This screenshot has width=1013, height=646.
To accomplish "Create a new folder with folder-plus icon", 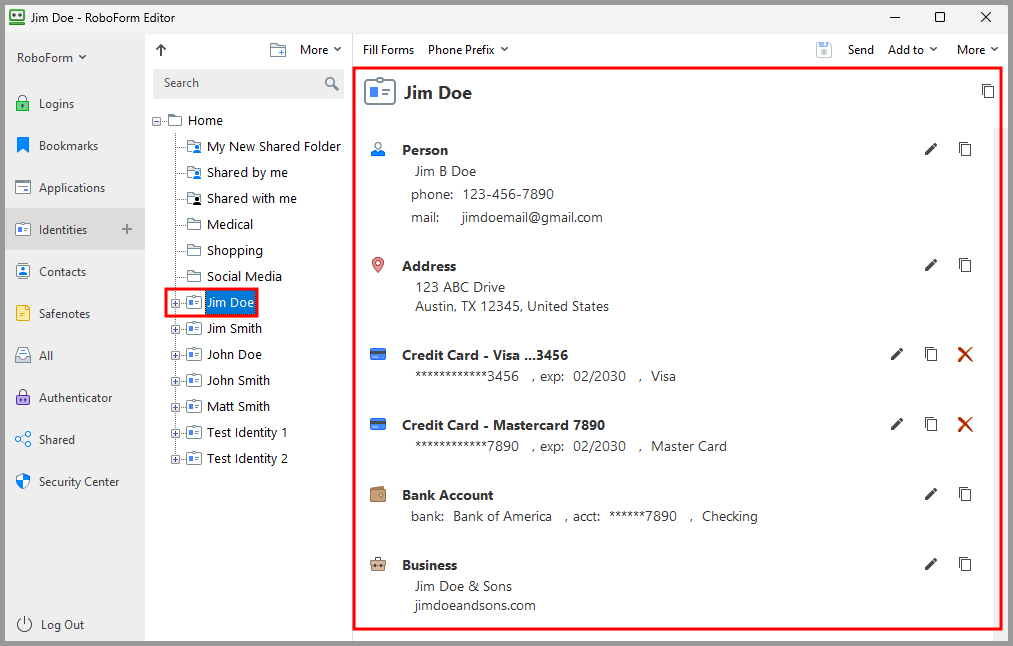I will click(x=278, y=50).
